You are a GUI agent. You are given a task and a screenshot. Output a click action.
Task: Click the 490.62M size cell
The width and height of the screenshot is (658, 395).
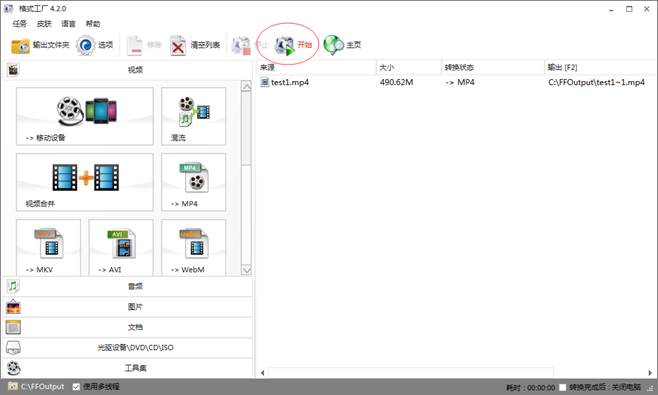[x=397, y=82]
